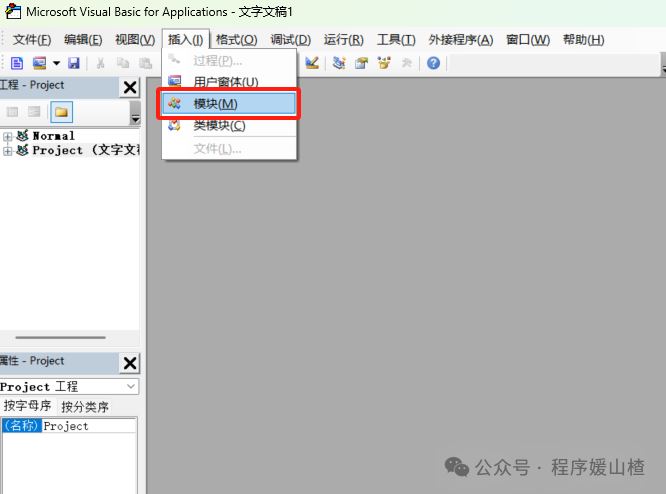Click the 插入(I) menu

[x=186, y=40]
